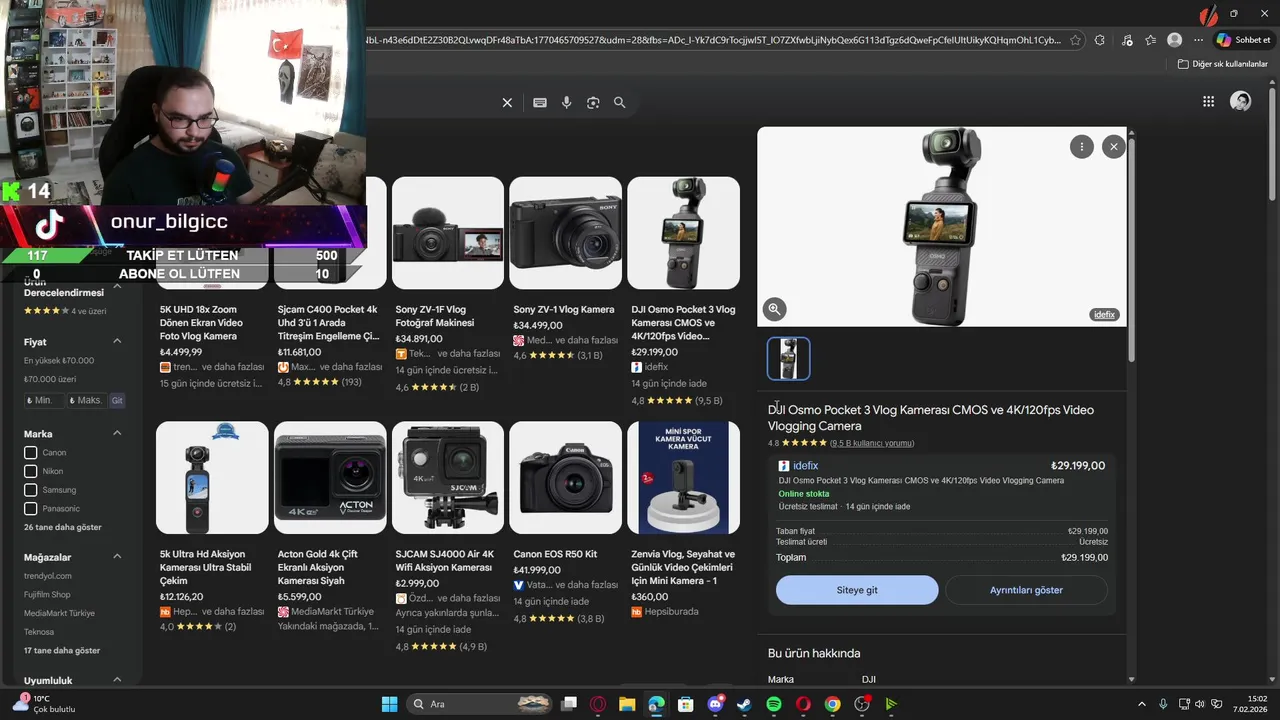Open Discord from the taskbar
Screen dimensions: 1280x720
(715, 704)
